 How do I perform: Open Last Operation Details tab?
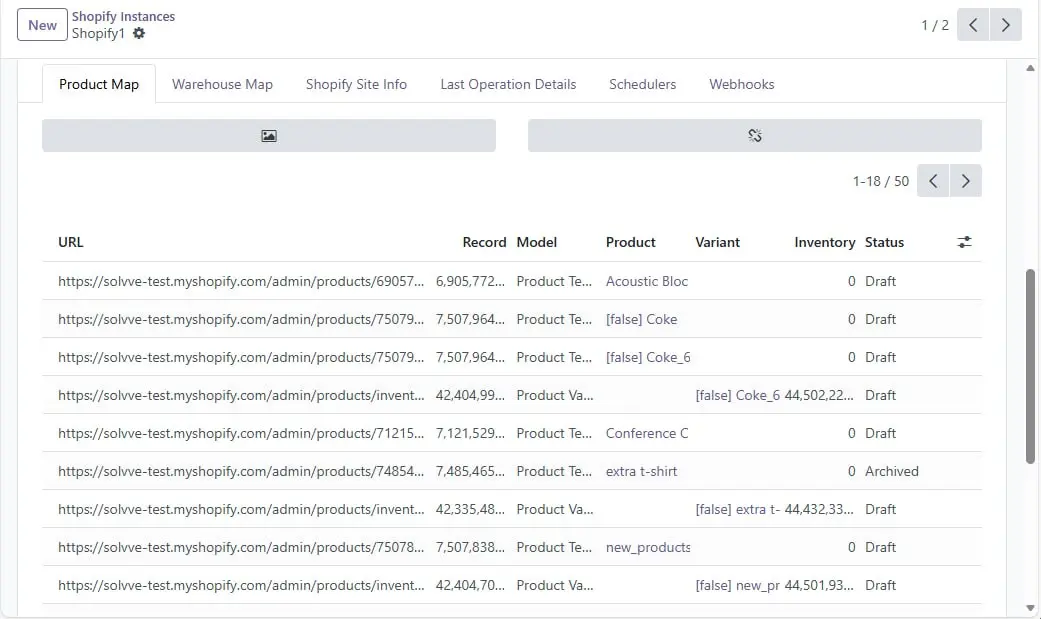(x=508, y=84)
